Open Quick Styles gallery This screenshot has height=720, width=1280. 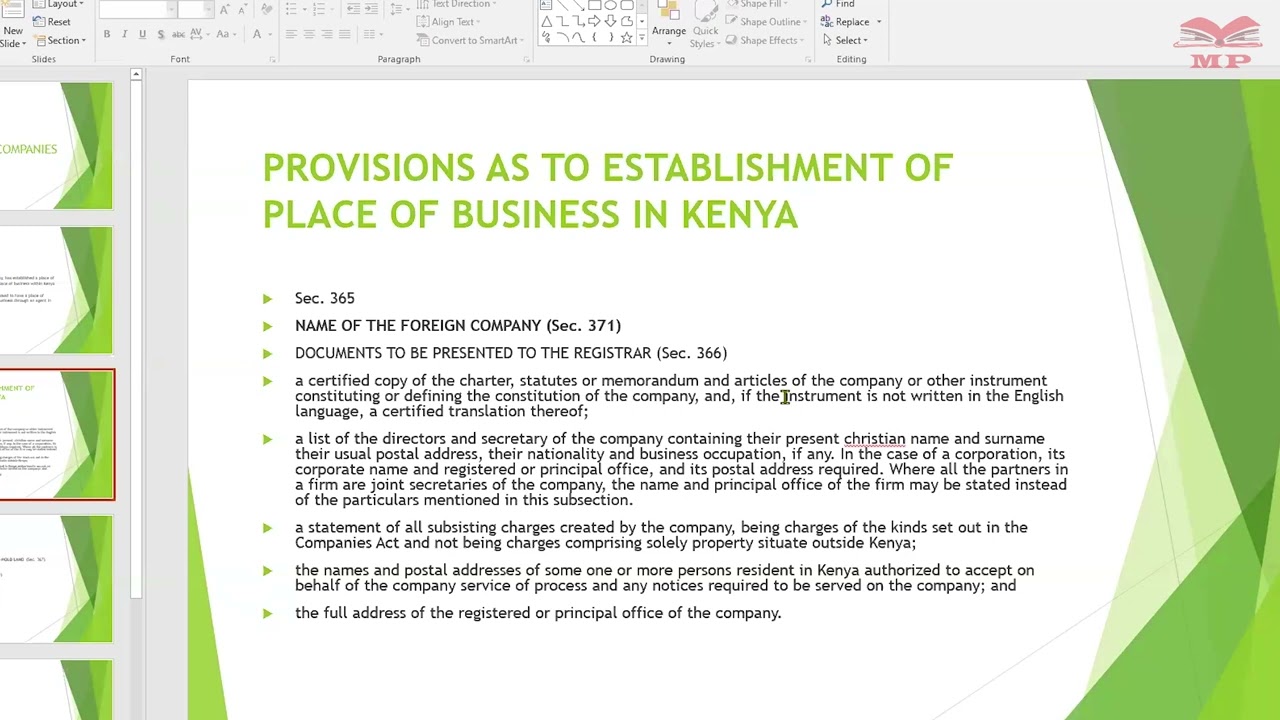[x=704, y=24]
